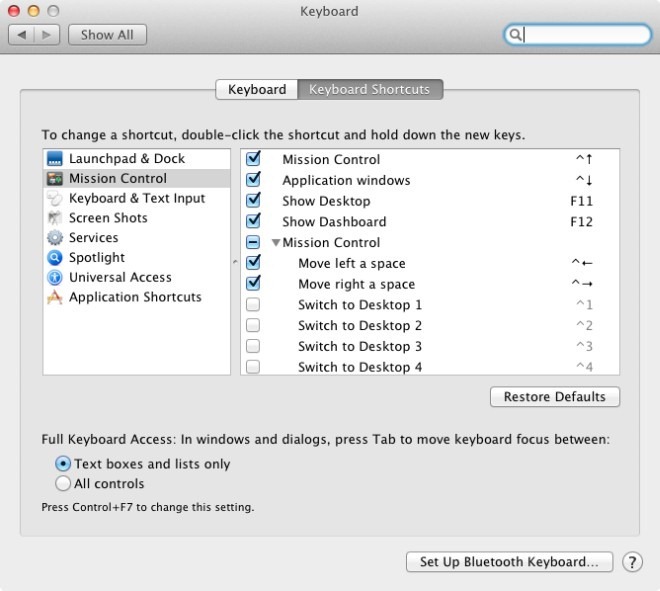Click the ^3 shortcut for Desktop 3
Screen dimensions: 660x591
(584, 346)
